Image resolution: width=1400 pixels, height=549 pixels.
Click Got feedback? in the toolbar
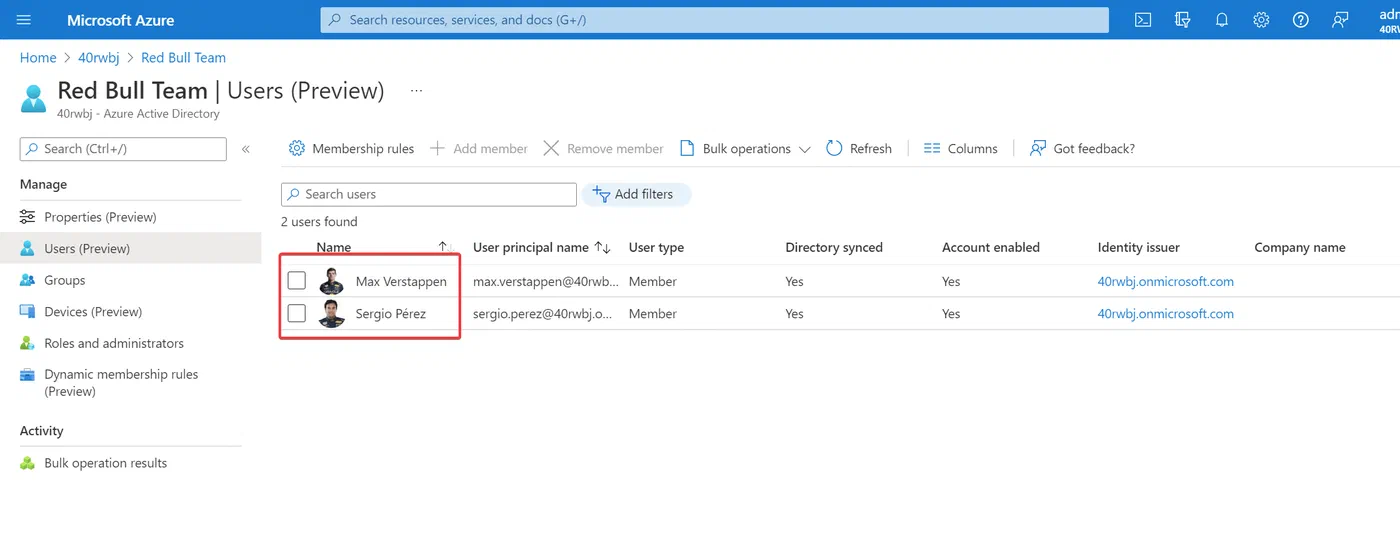coord(1082,148)
